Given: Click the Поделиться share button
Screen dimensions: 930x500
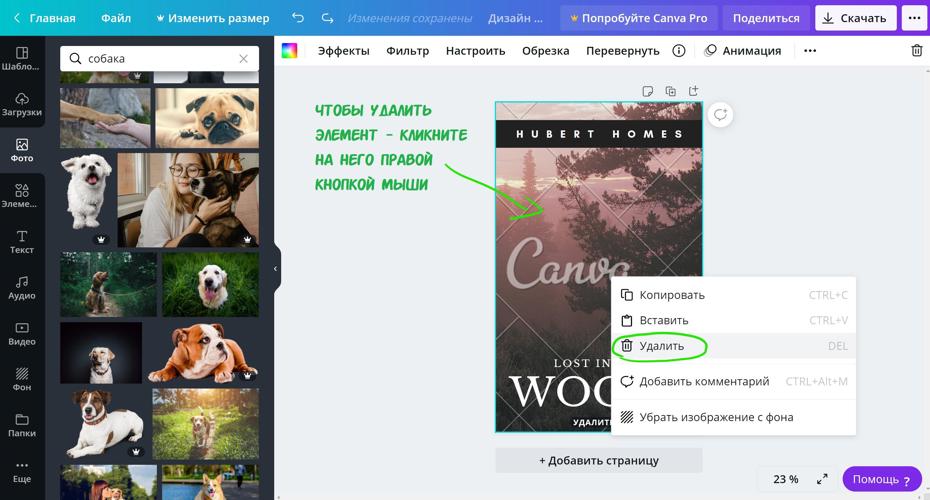Looking at the screenshot, I should coord(766,18).
